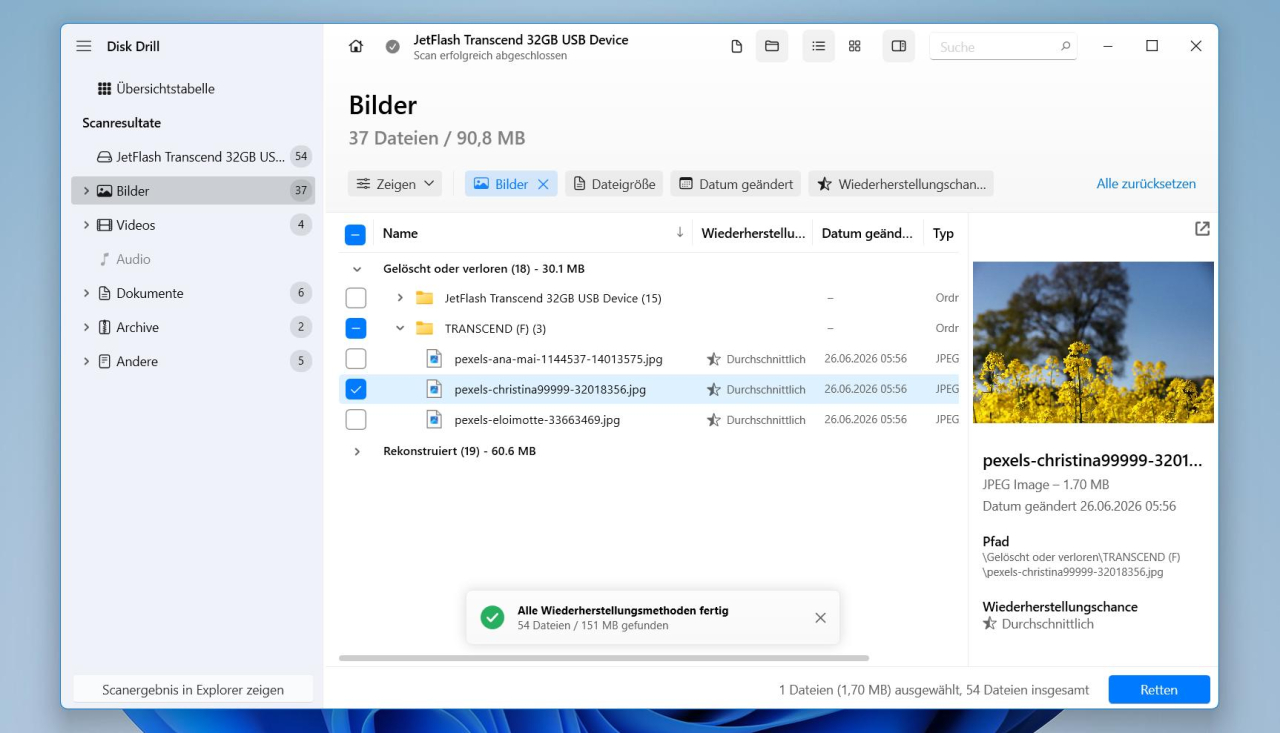
Task: Click the horizontal scrollbar of file list
Action: [604, 658]
